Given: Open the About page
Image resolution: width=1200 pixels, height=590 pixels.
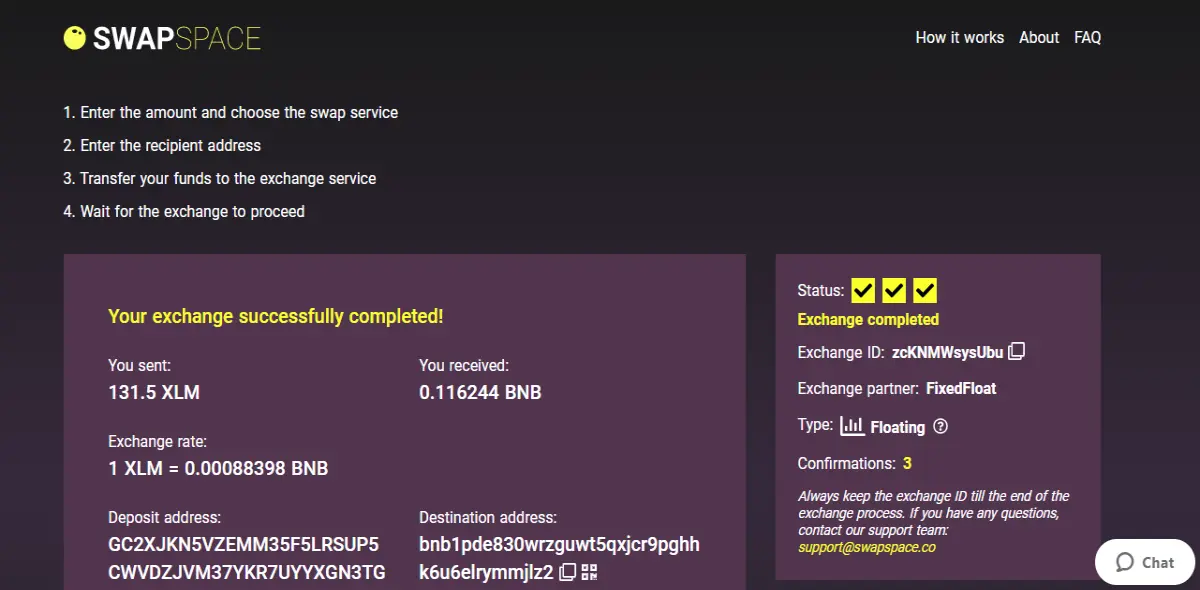Looking at the screenshot, I should pos(1039,37).
